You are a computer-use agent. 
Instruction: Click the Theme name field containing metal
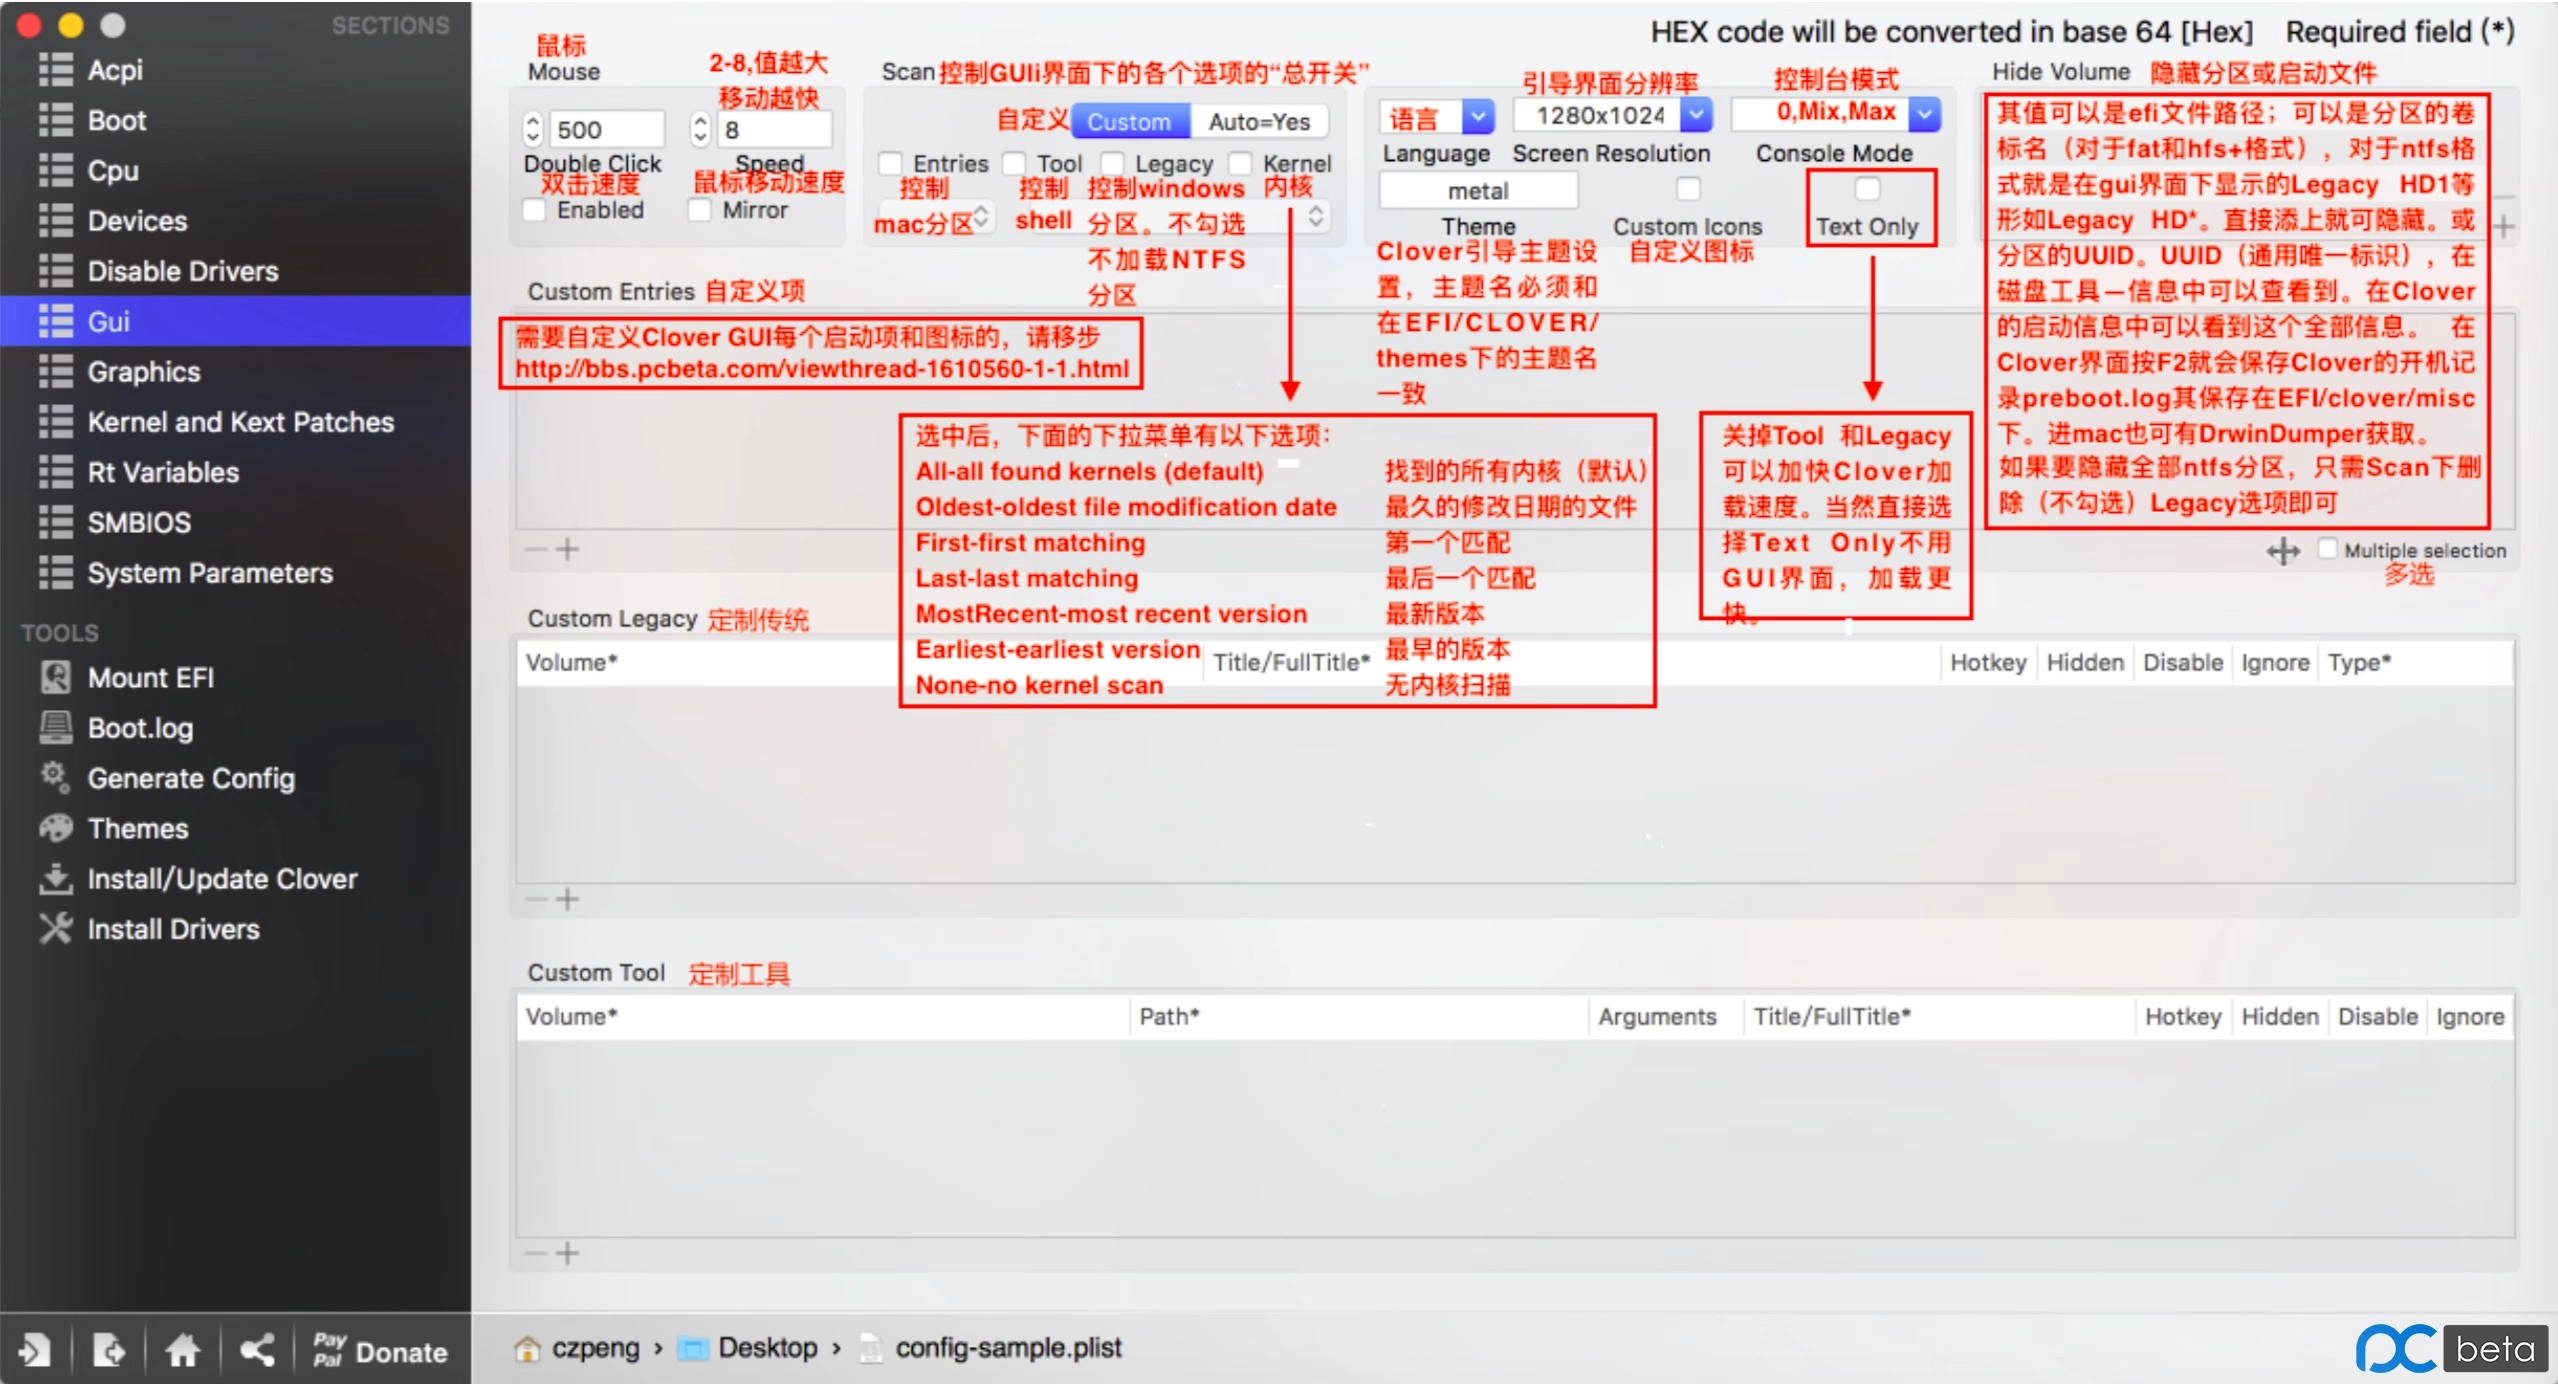(1478, 190)
